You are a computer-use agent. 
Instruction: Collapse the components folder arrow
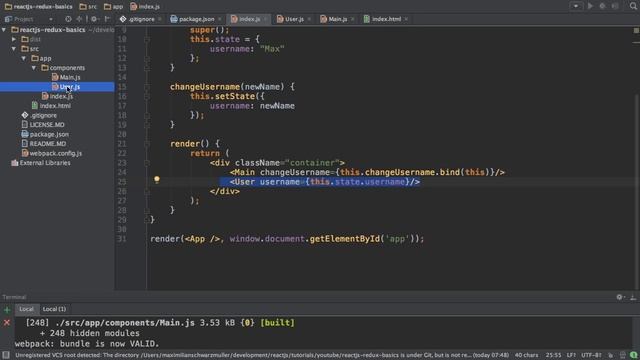pos(34,68)
